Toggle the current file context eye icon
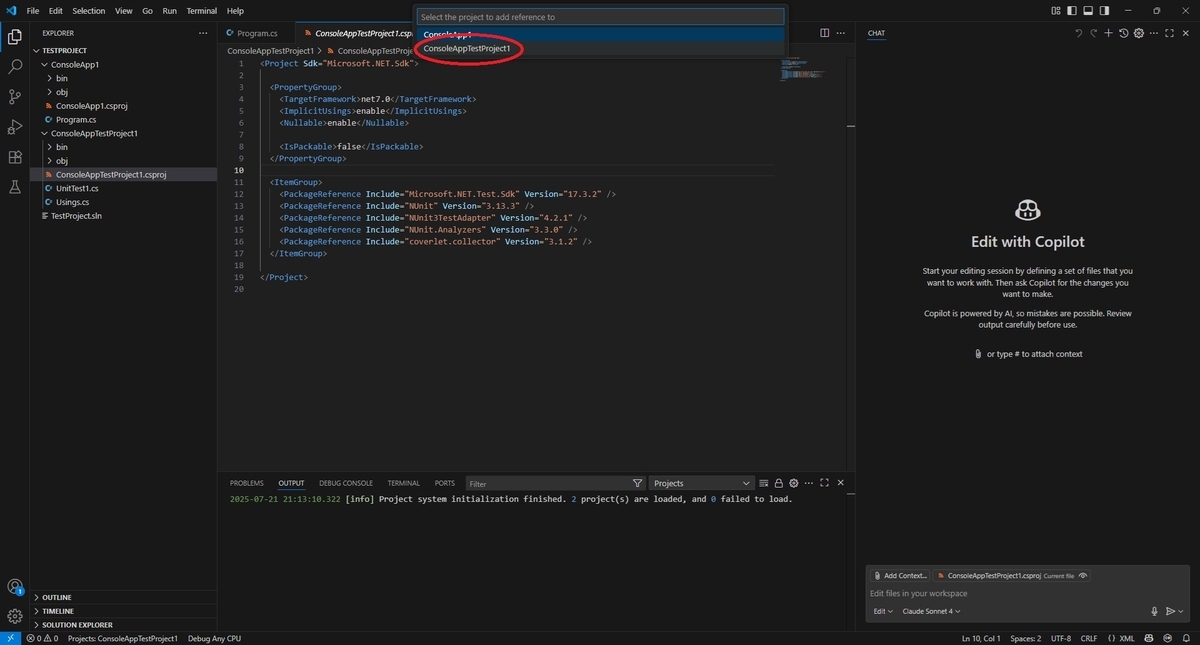The image size is (1200, 645). [x=1083, y=576]
